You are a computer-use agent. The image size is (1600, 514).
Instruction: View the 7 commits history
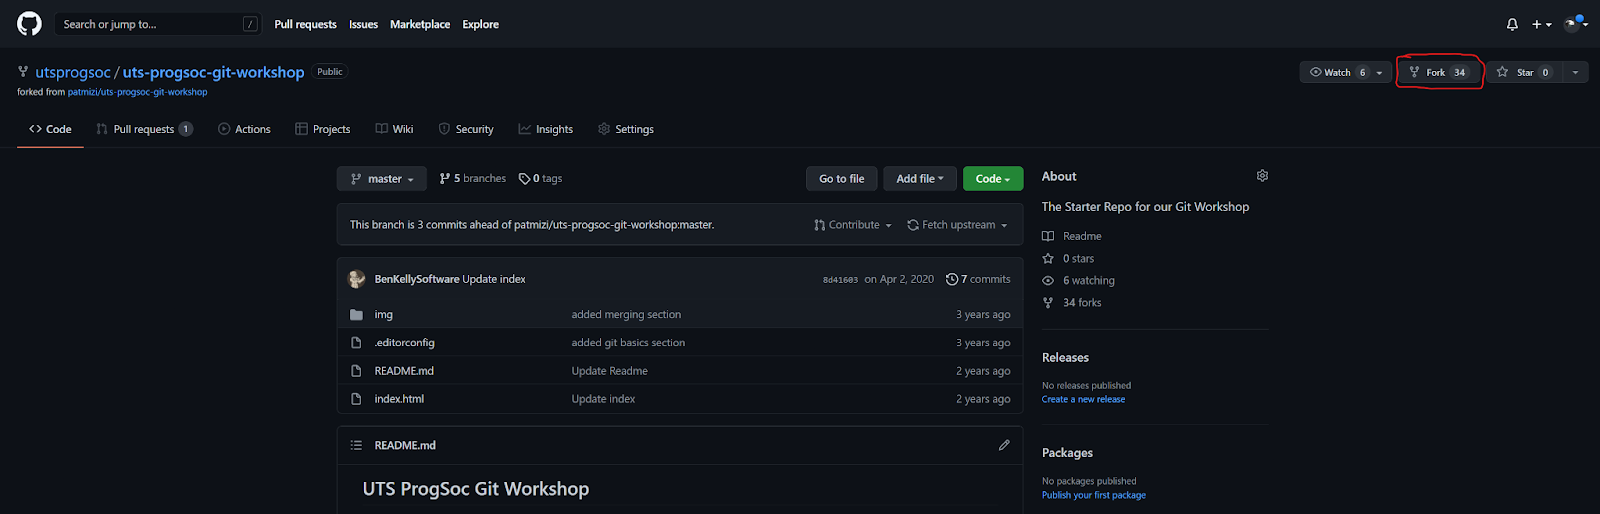click(x=978, y=279)
